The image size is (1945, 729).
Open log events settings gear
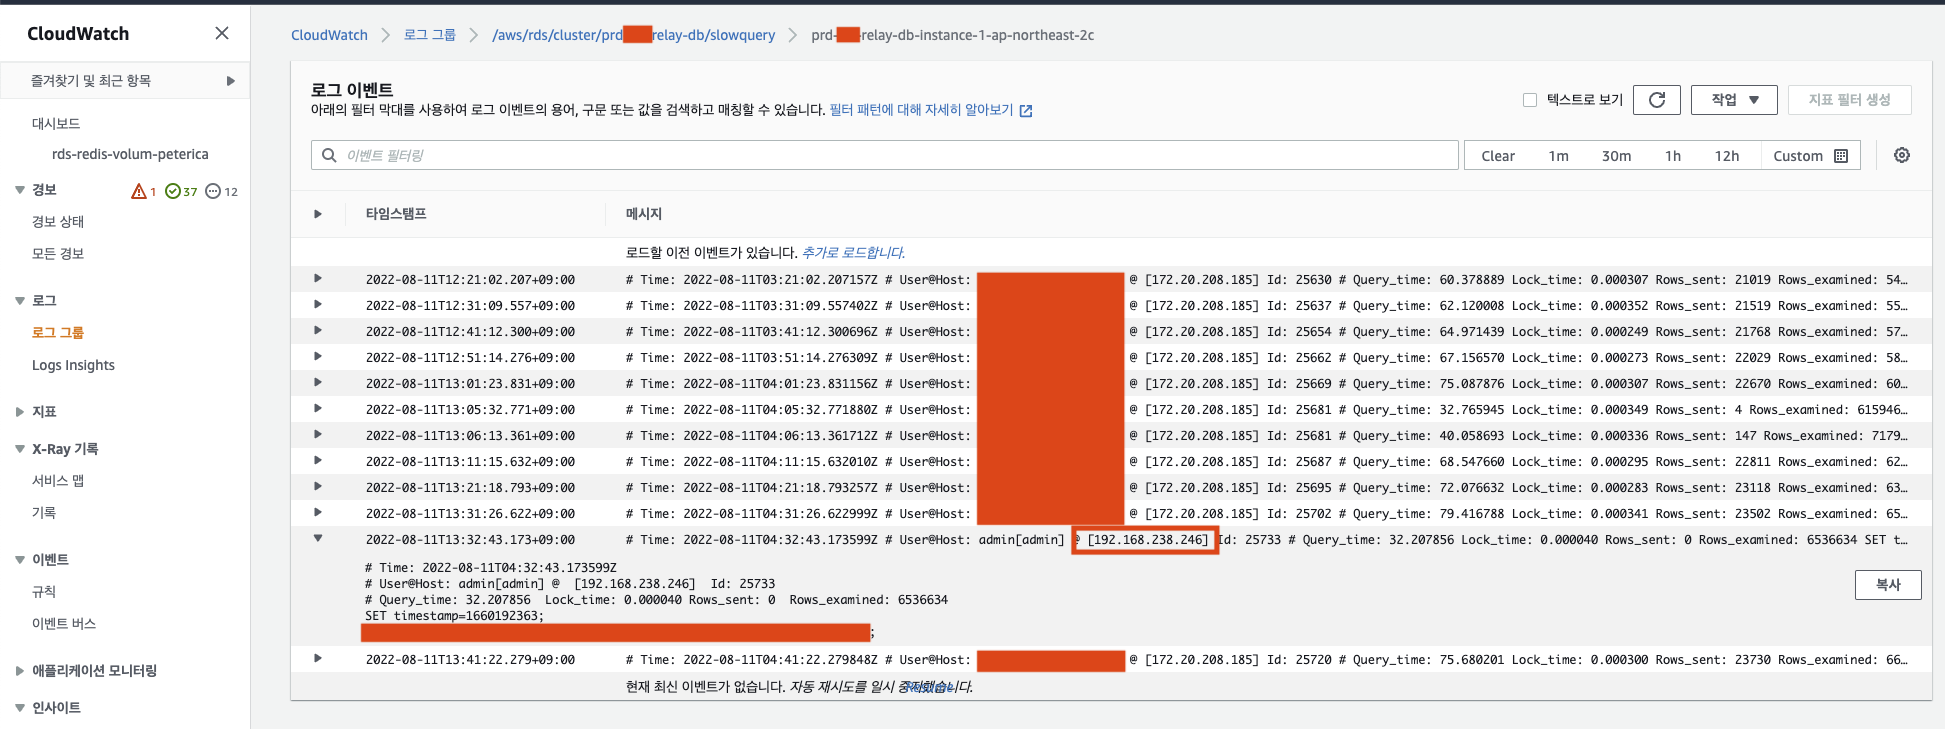pos(1902,155)
